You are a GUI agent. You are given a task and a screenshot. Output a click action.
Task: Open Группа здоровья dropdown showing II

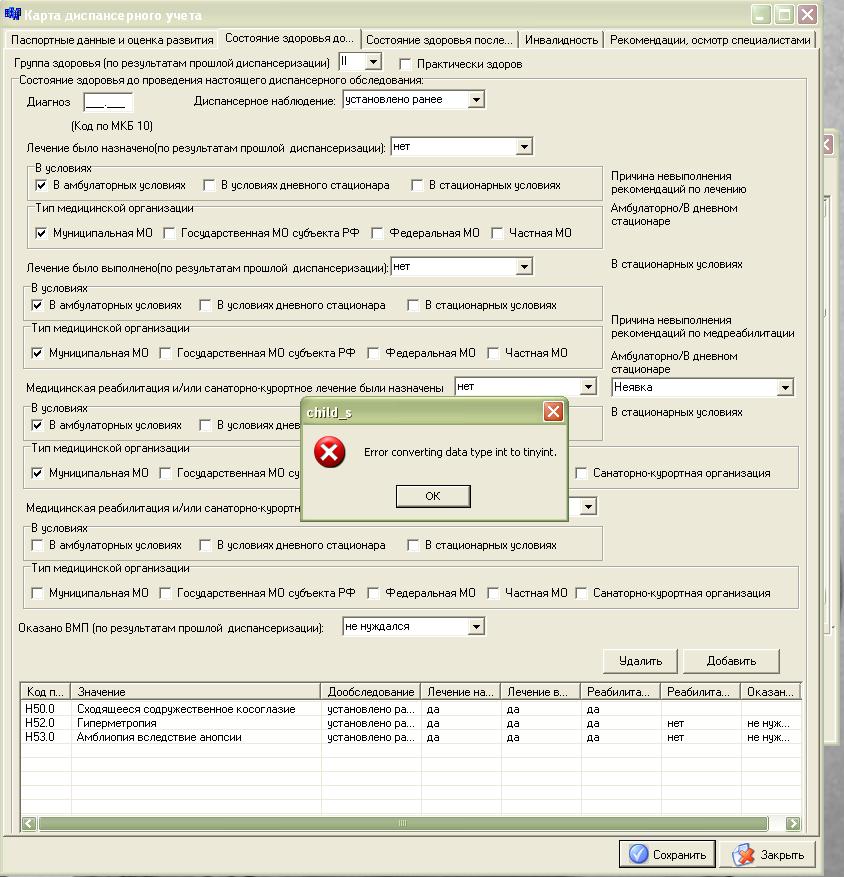tap(374, 62)
